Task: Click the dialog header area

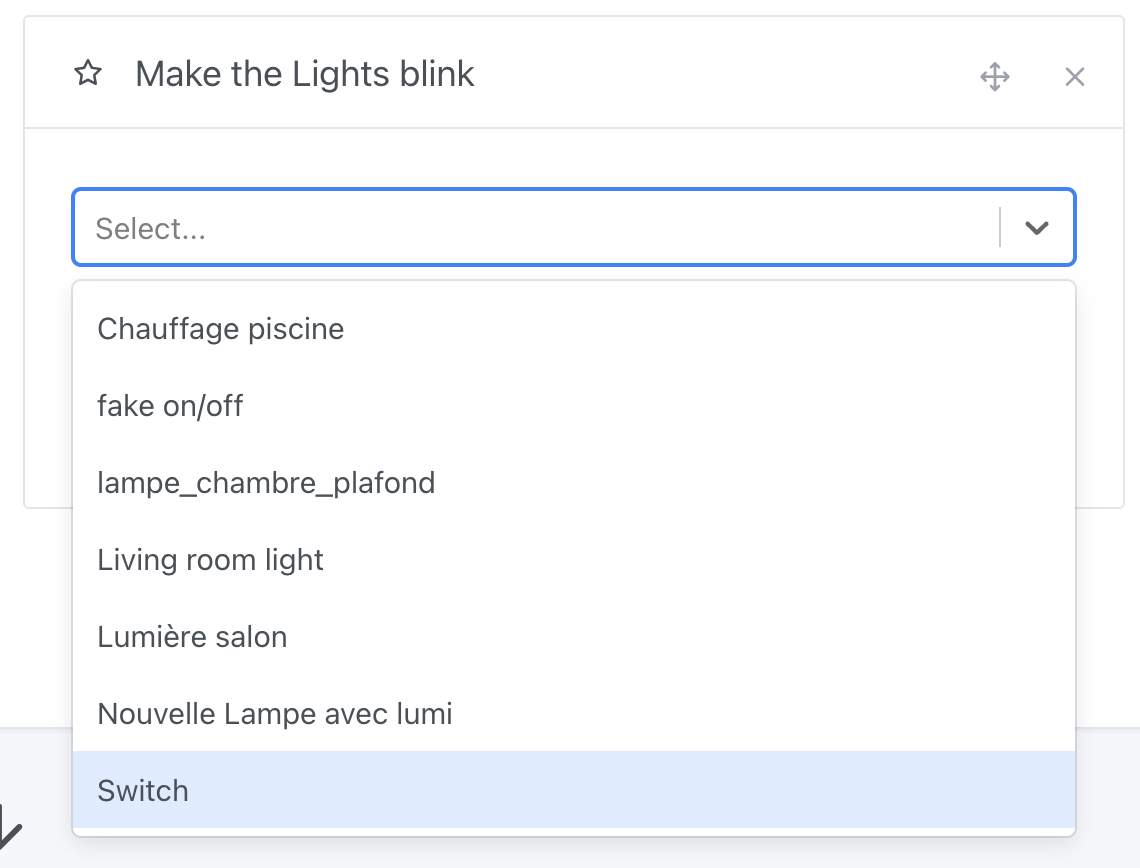Action: [600, 71]
